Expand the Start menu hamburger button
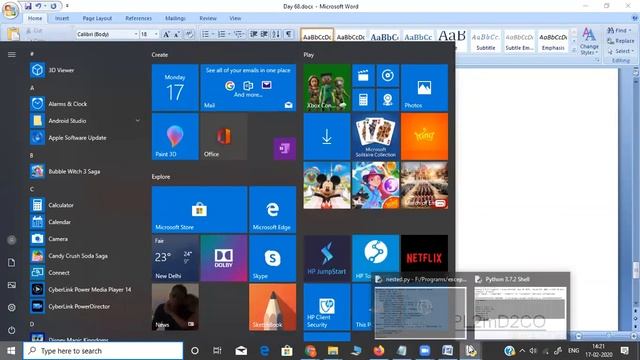640x360 pixels. coord(11,54)
